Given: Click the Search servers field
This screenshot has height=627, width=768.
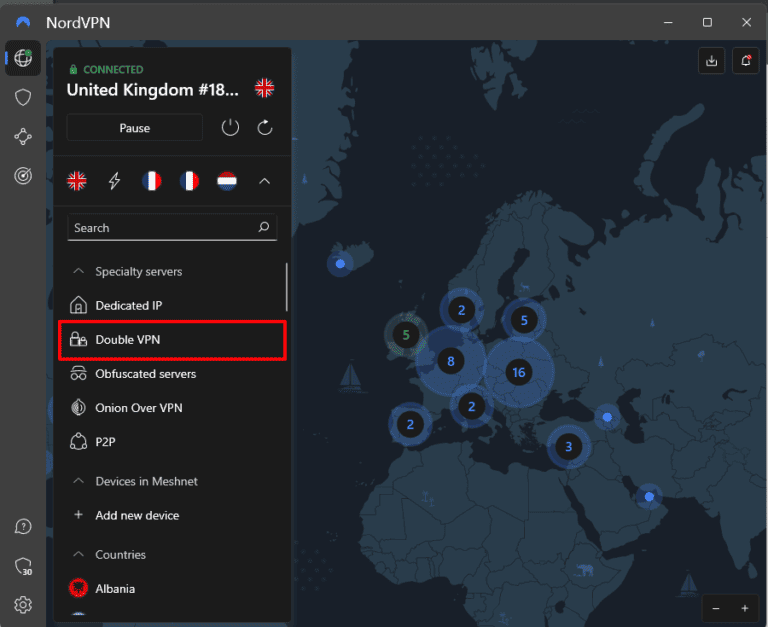Looking at the screenshot, I should tap(160, 228).
